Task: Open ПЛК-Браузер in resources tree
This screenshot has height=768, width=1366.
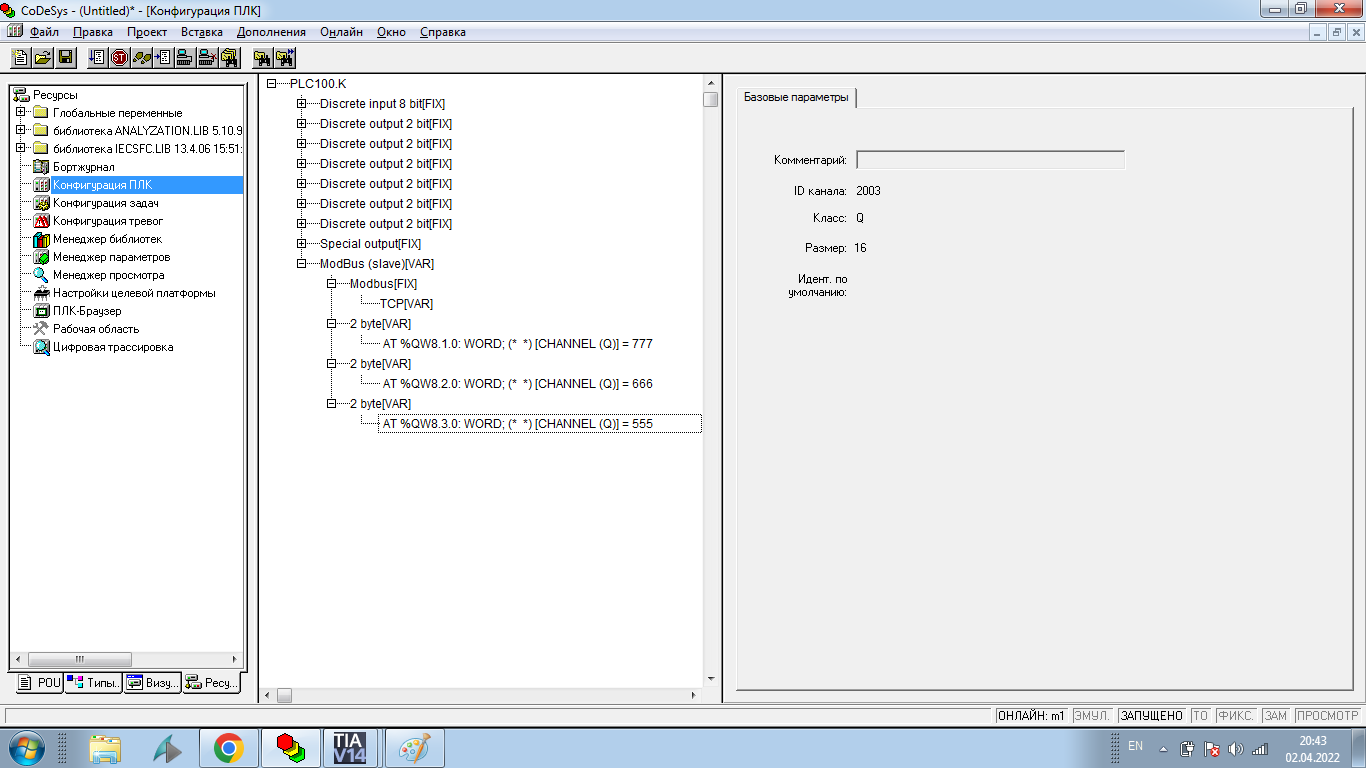Action: (87, 311)
